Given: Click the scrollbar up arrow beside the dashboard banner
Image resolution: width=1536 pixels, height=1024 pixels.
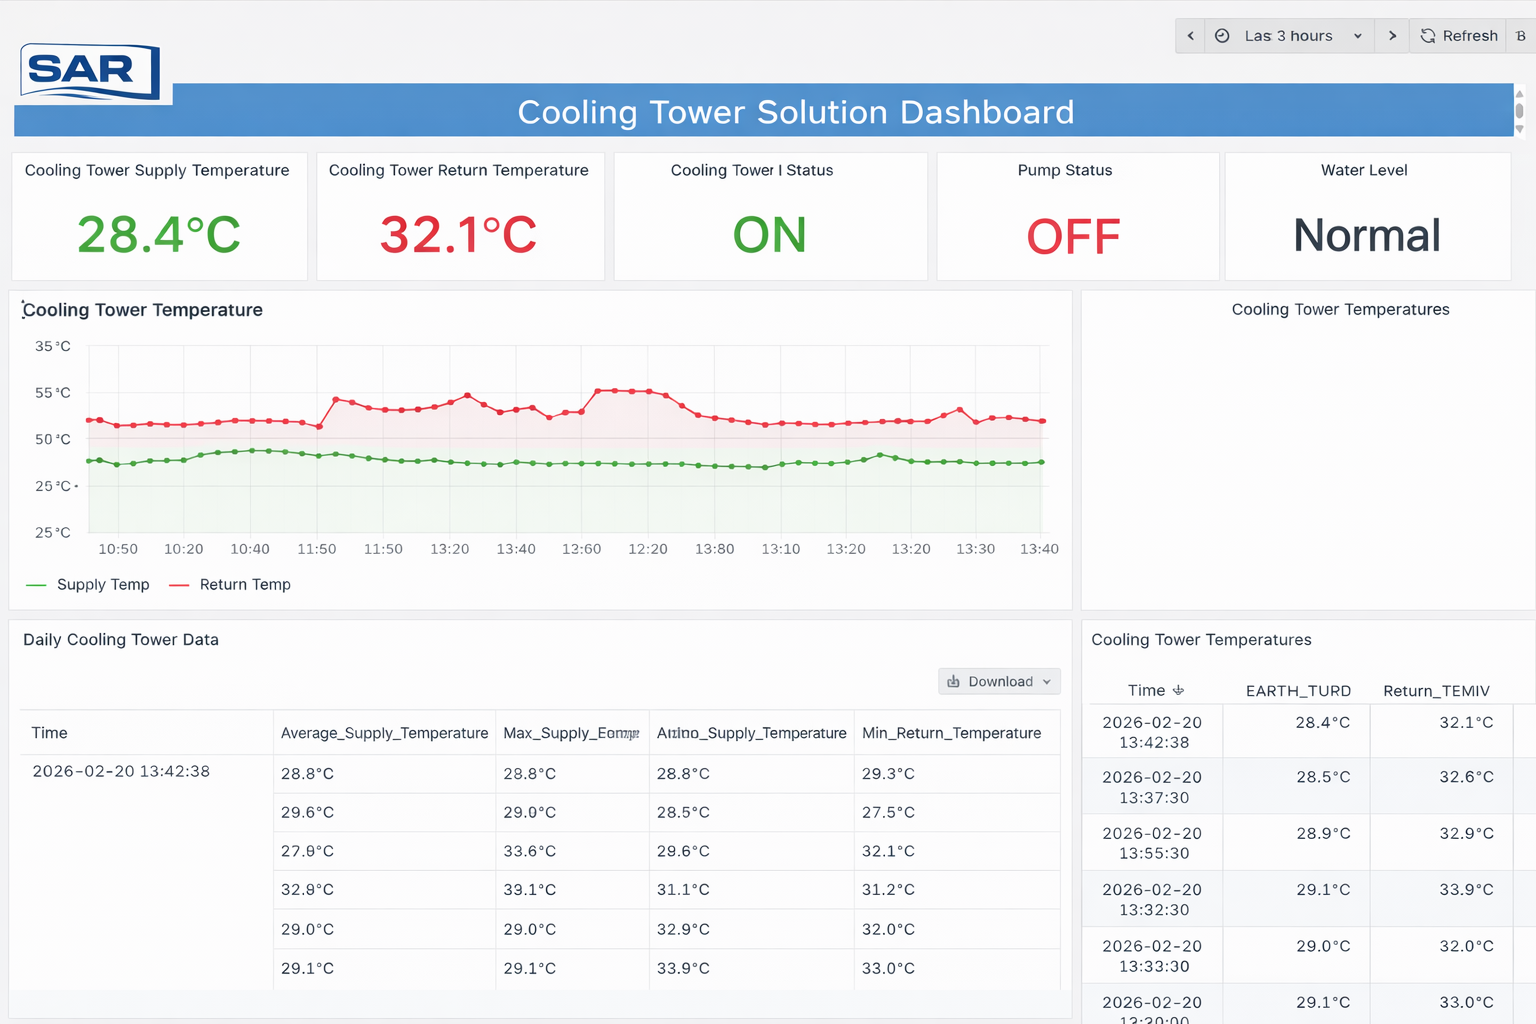Looking at the screenshot, I should (1519, 94).
